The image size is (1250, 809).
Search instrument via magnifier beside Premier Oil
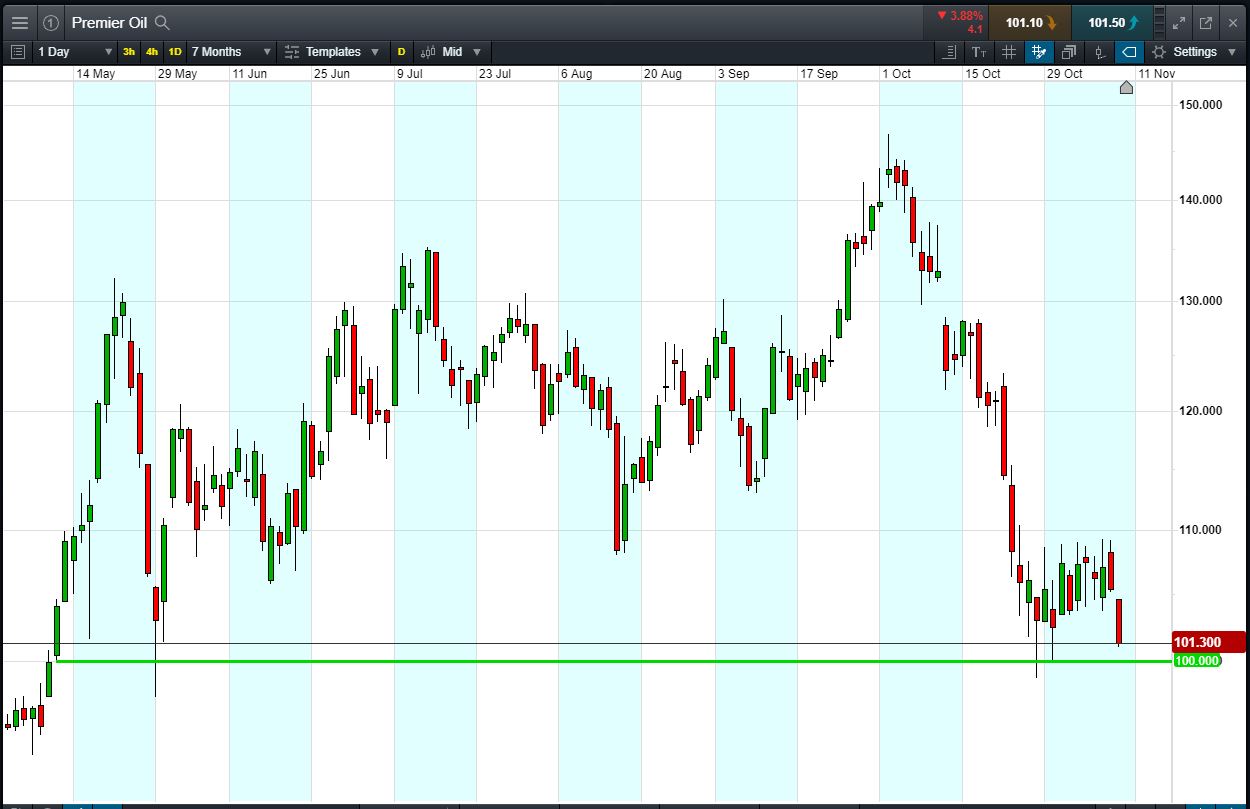click(163, 22)
